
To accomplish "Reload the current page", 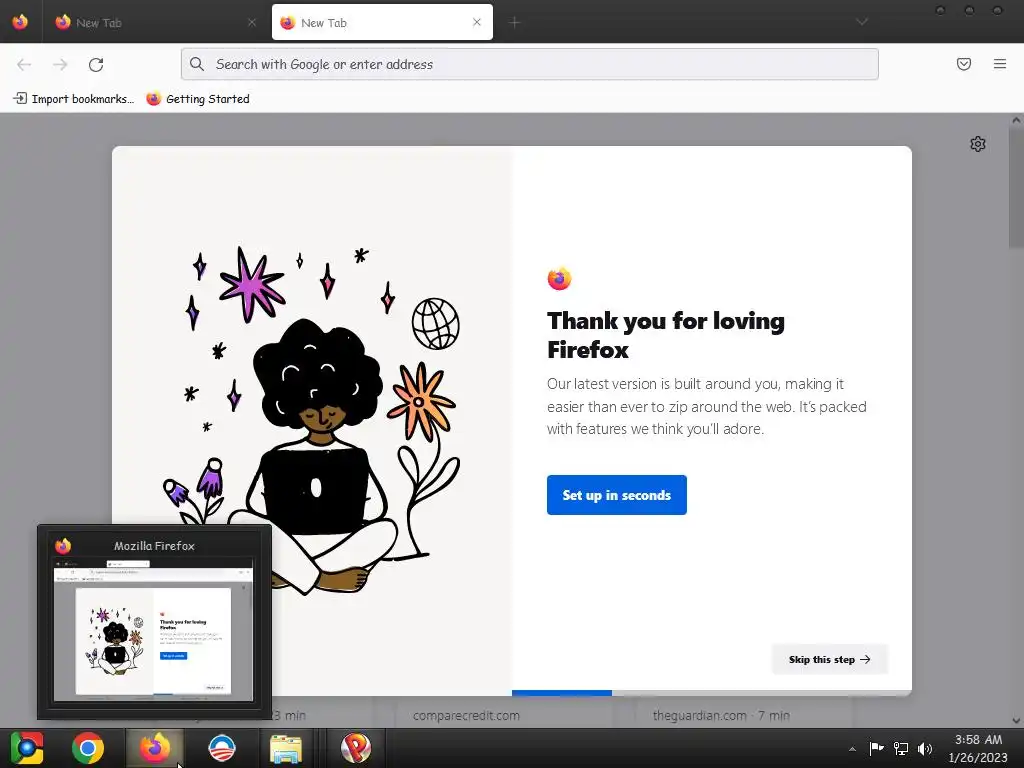I will click(x=96, y=64).
